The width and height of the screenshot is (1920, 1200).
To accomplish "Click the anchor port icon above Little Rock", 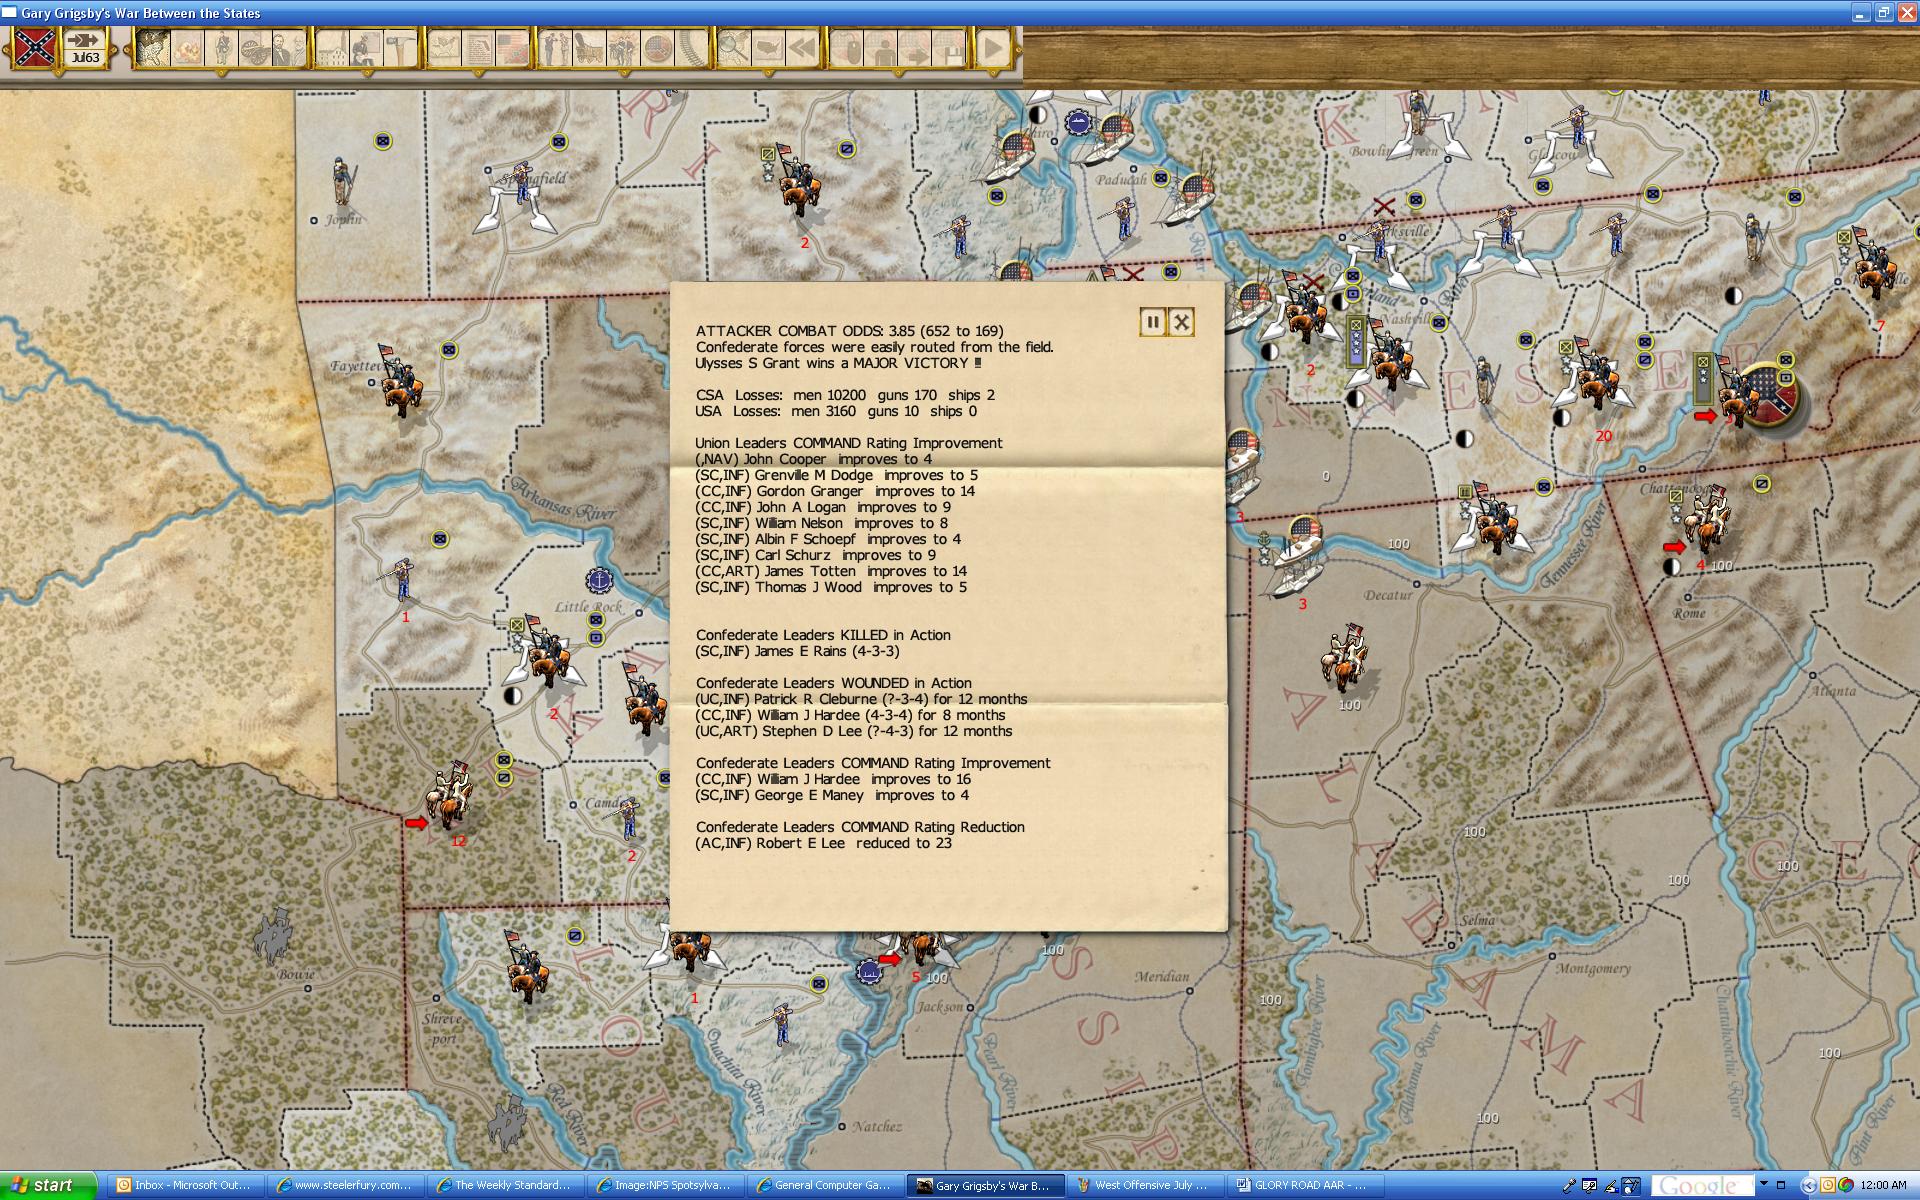I will click(x=598, y=580).
